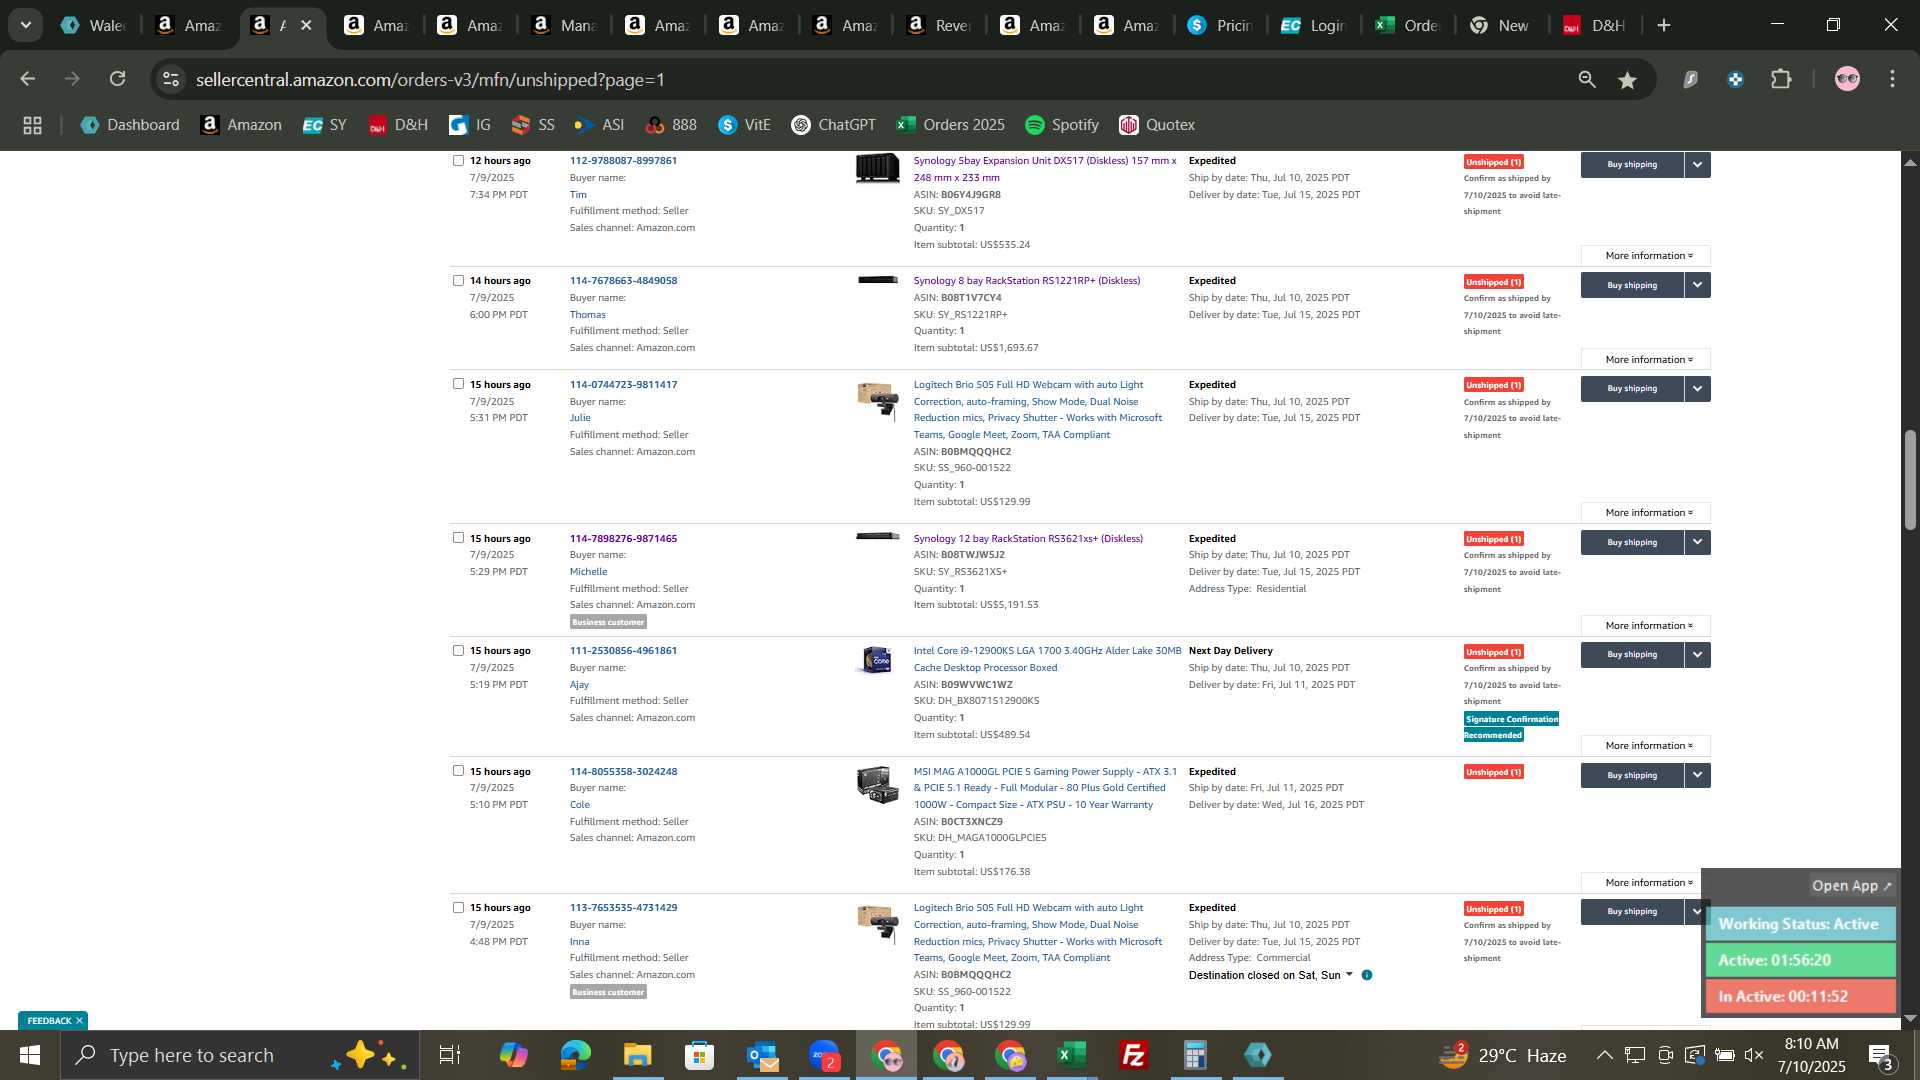Open D&H bookmark

pyautogui.click(x=398, y=125)
